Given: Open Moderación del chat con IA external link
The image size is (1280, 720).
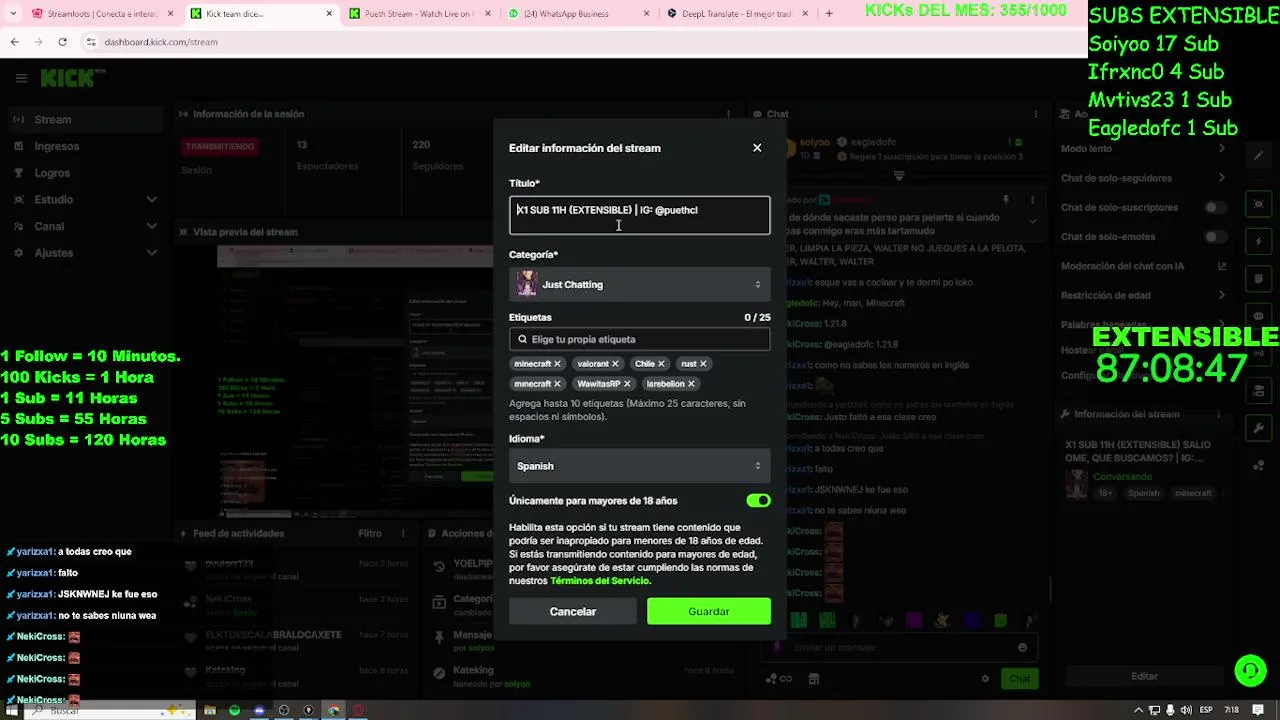Looking at the screenshot, I should 1221,266.
